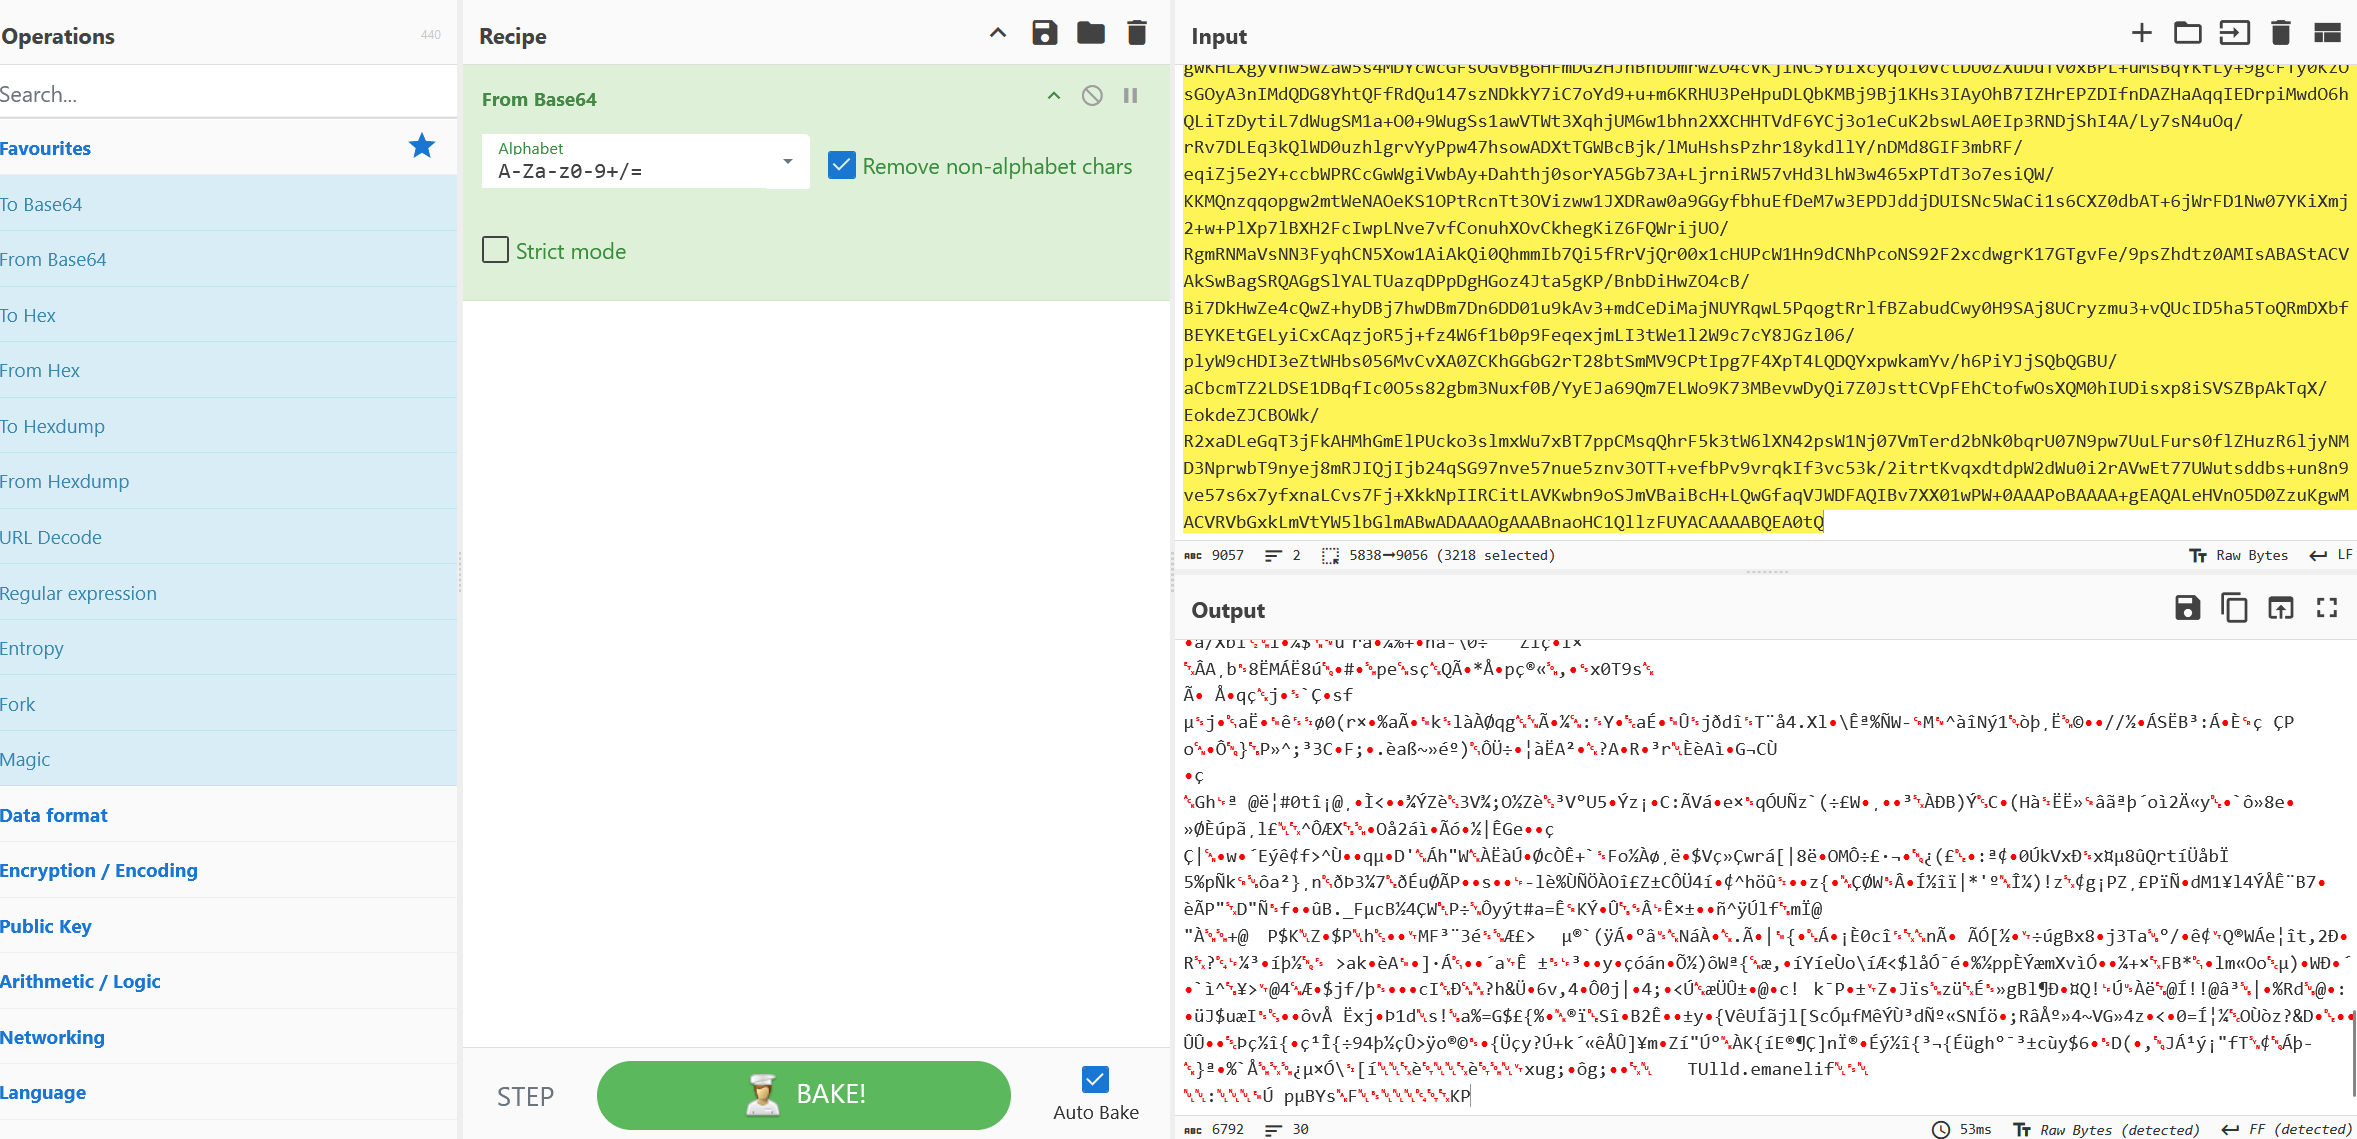Collapse the From Base64 operation arguments
Screen dimensions: 2357x1139
coord(1053,96)
